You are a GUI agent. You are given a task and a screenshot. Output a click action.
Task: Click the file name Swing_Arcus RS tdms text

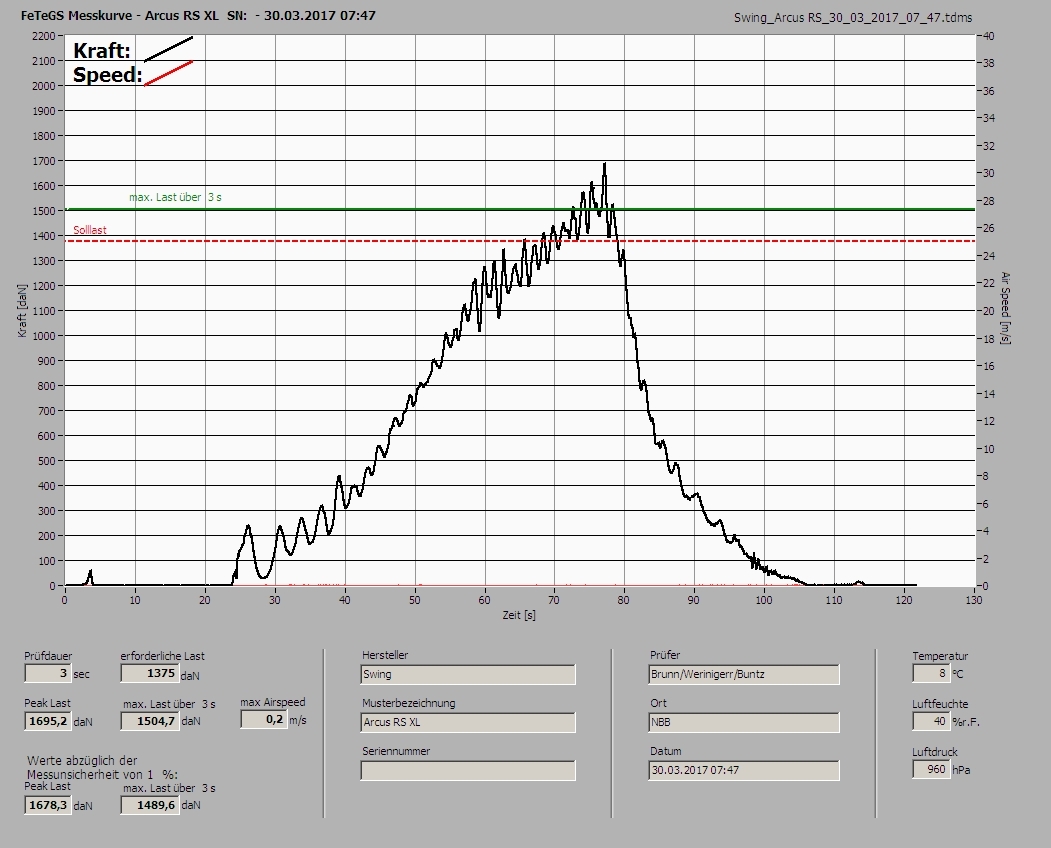click(x=853, y=18)
